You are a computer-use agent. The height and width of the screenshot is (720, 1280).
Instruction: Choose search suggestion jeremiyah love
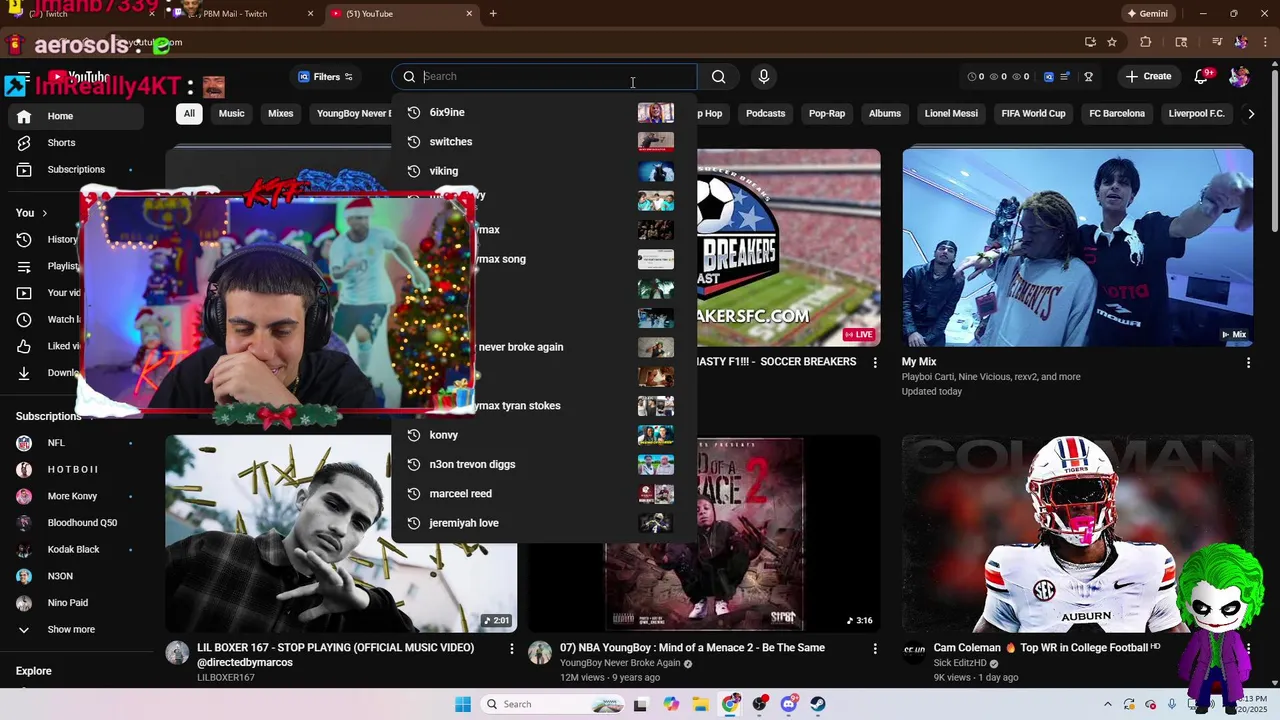[544, 523]
